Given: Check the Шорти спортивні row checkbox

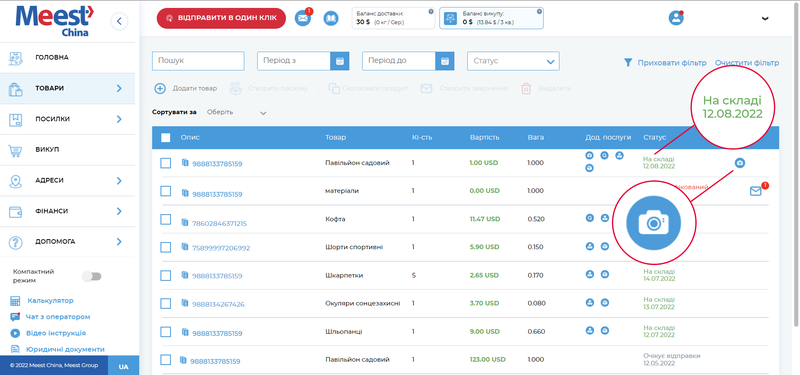Looking at the screenshot, I should tap(165, 247).
